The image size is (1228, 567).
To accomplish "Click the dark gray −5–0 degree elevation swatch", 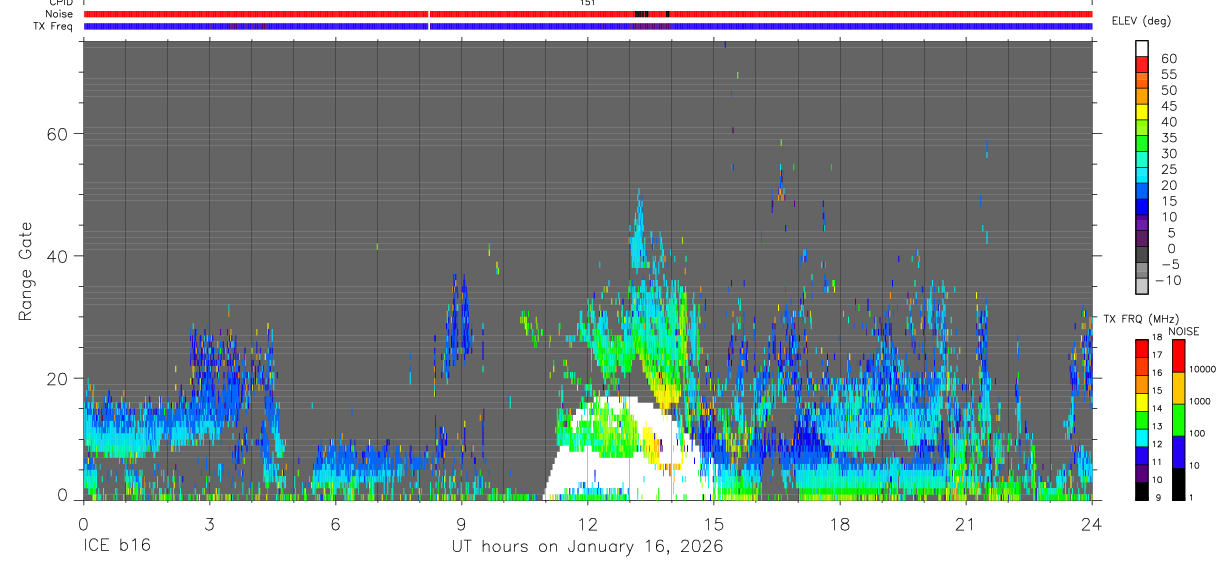I will (x=1141, y=255).
